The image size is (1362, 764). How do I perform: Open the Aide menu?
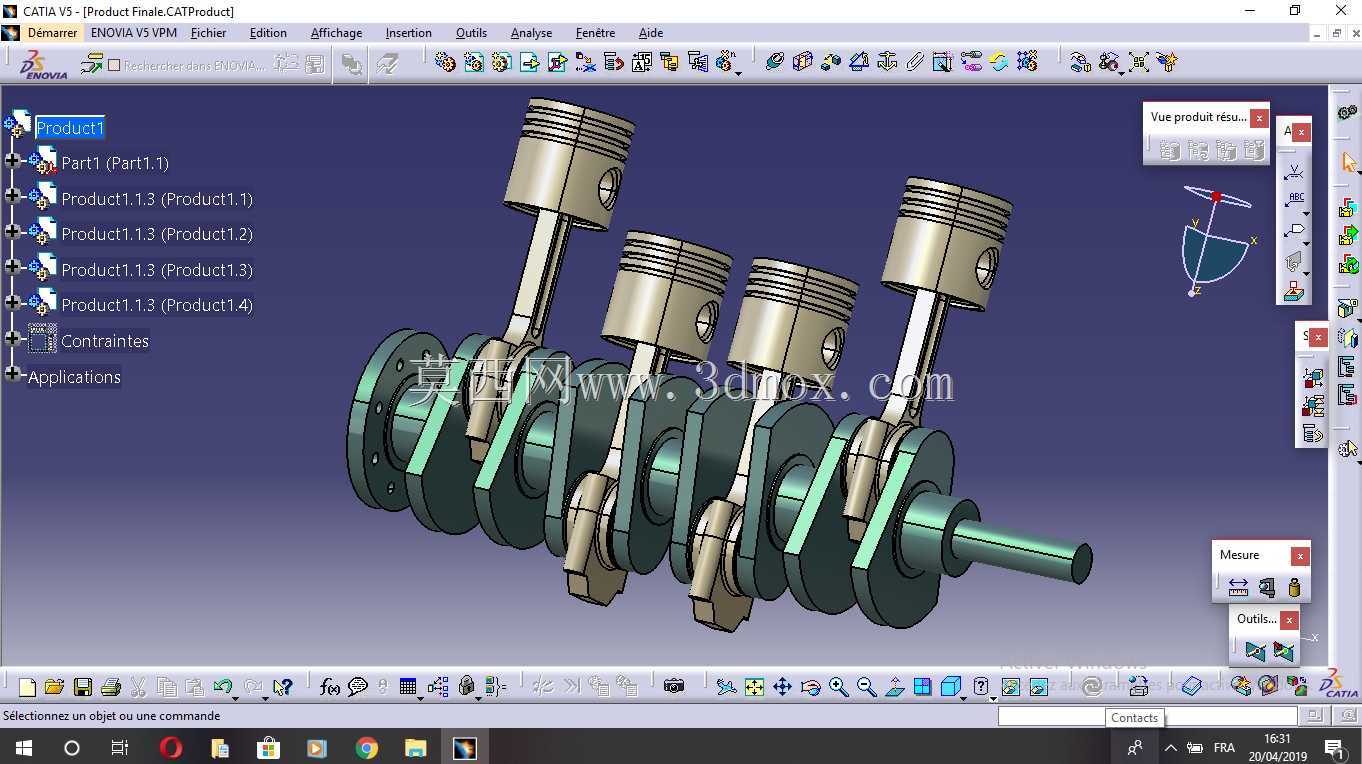coord(651,33)
